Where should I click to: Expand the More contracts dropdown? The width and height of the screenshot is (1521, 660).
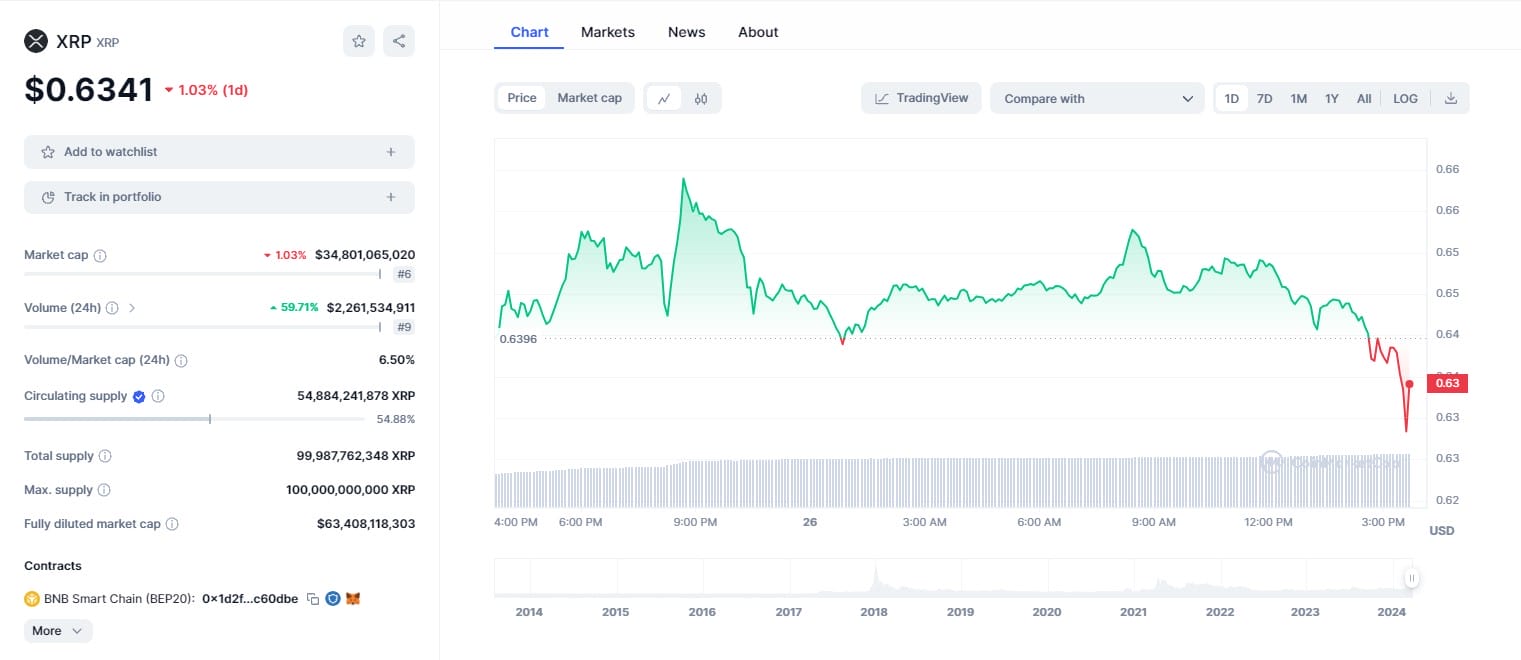click(58, 631)
